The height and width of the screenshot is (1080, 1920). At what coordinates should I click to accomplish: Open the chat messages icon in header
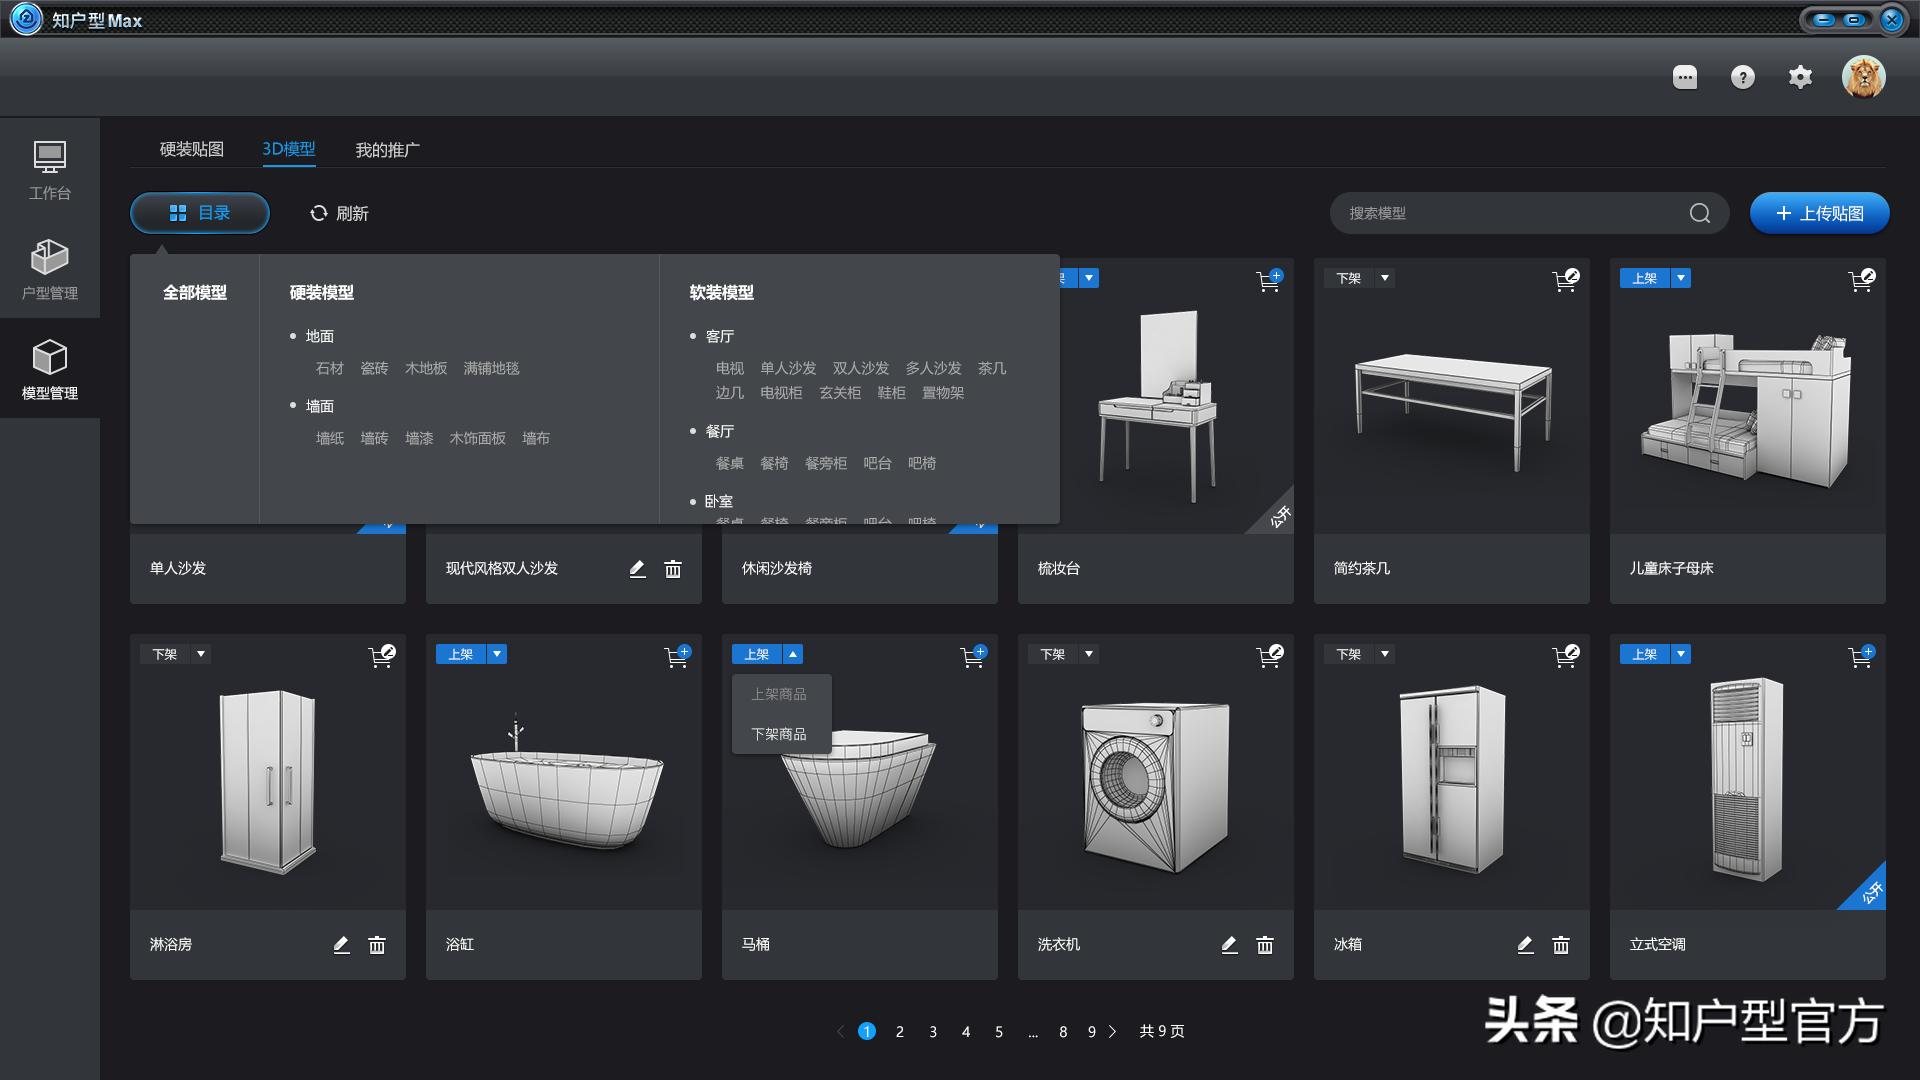click(x=1685, y=77)
